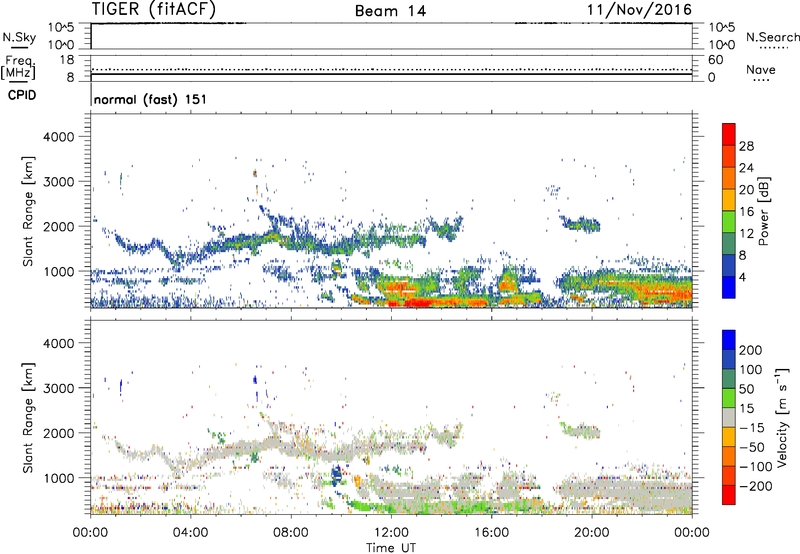Click the 200 tick on Velocity colorbar
The height and width of the screenshot is (554, 800).
[x=751, y=350]
